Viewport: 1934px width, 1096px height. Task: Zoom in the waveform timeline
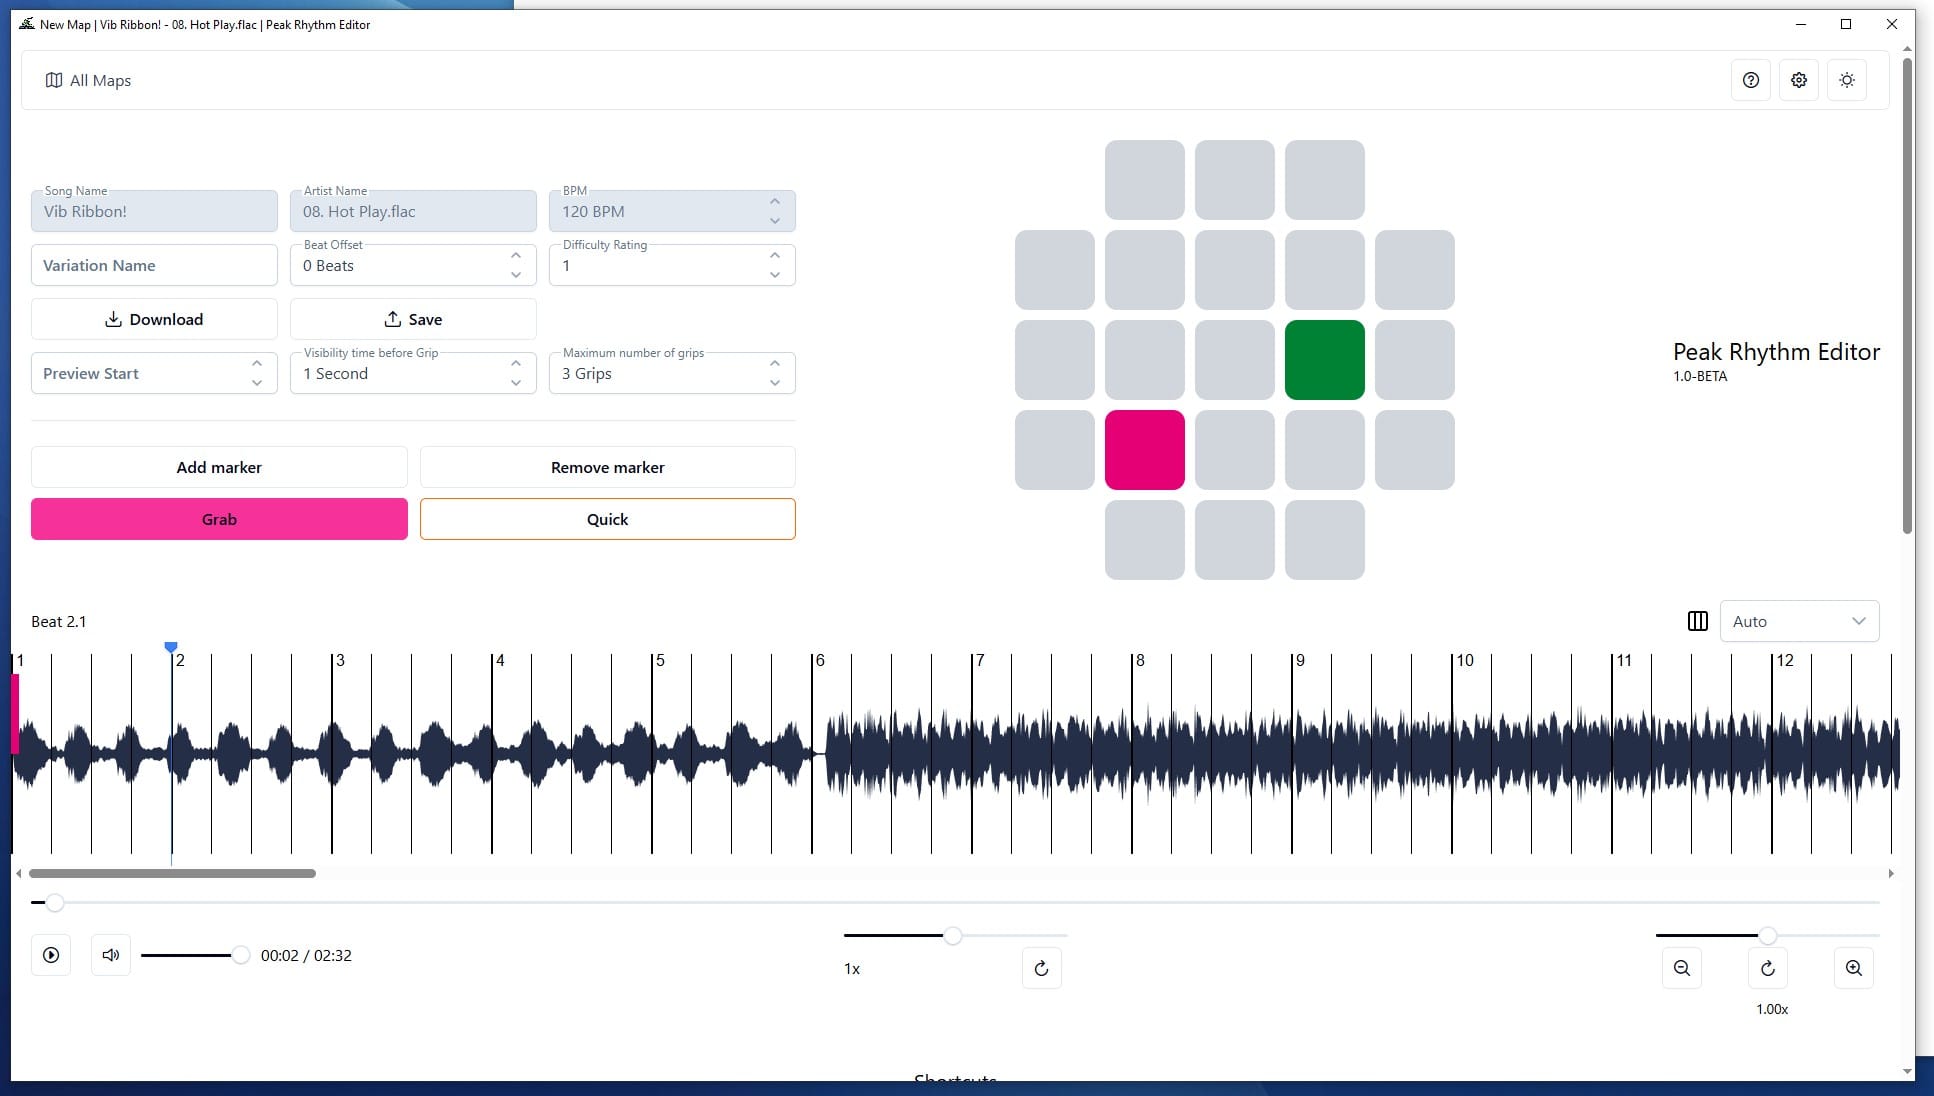(1853, 968)
